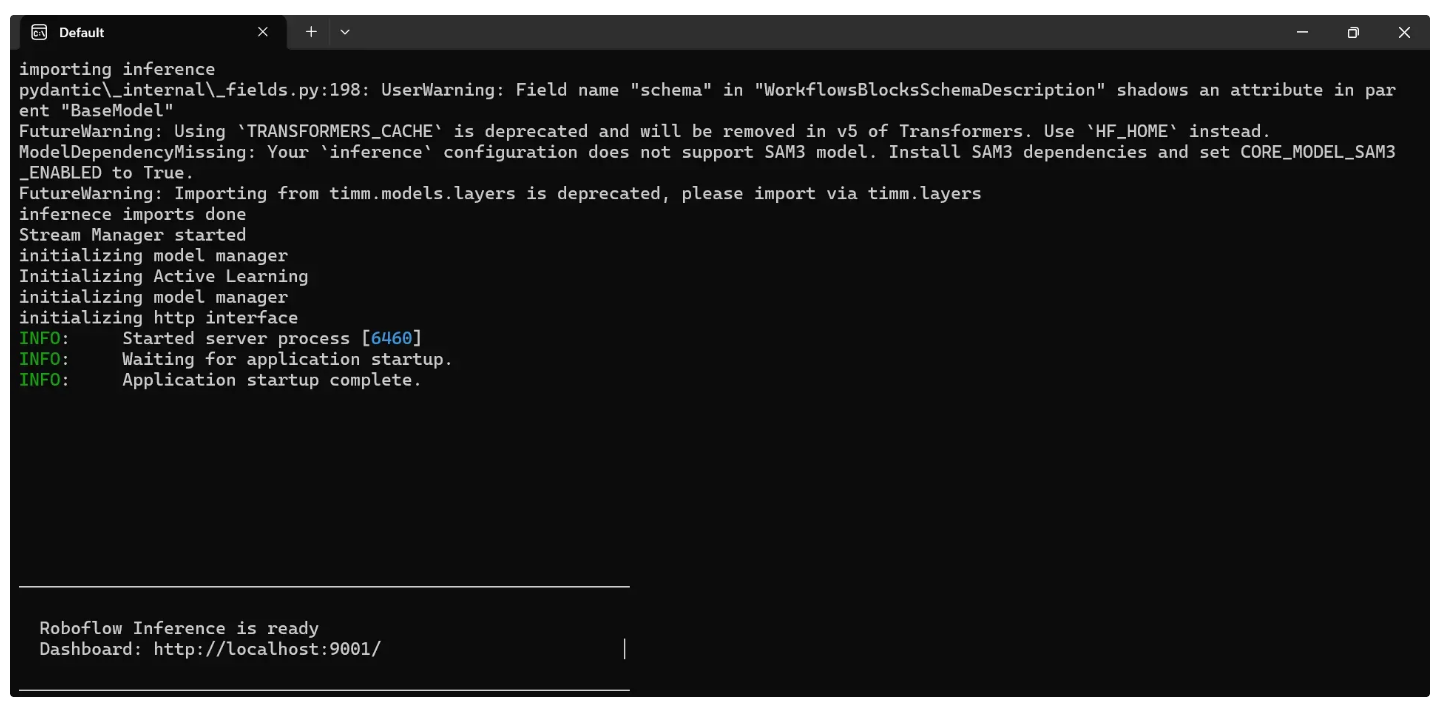Click the "Stream Manager started" line

132,235
